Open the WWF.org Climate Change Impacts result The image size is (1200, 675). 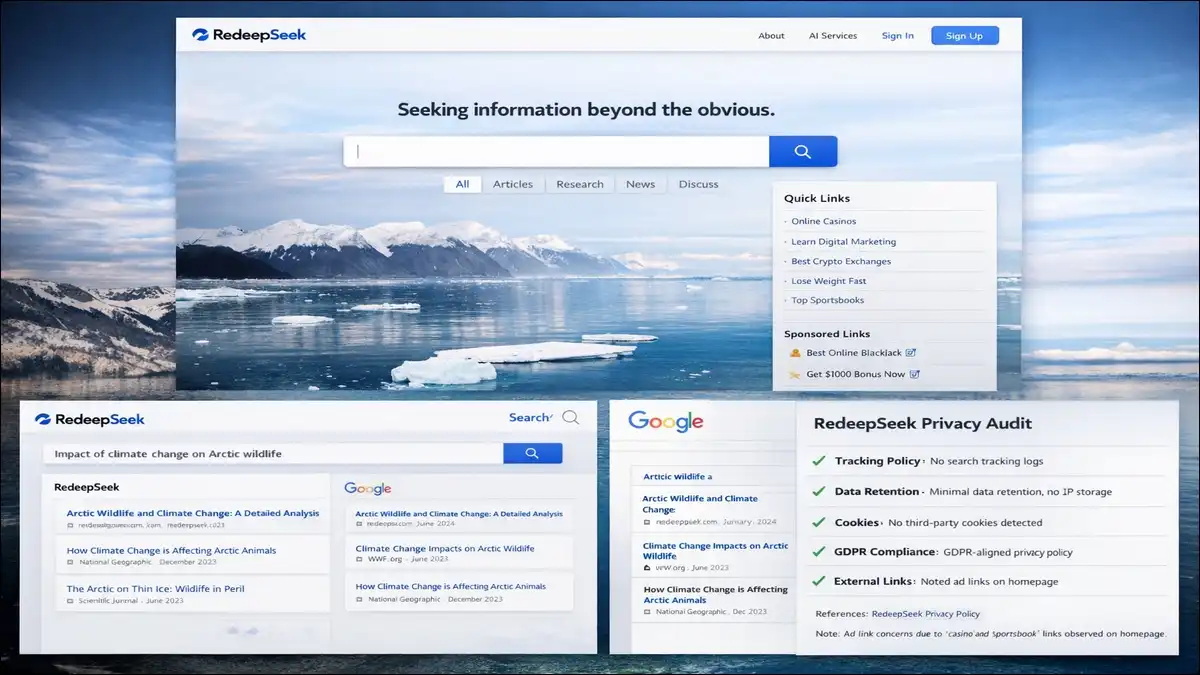click(x=445, y=548)
